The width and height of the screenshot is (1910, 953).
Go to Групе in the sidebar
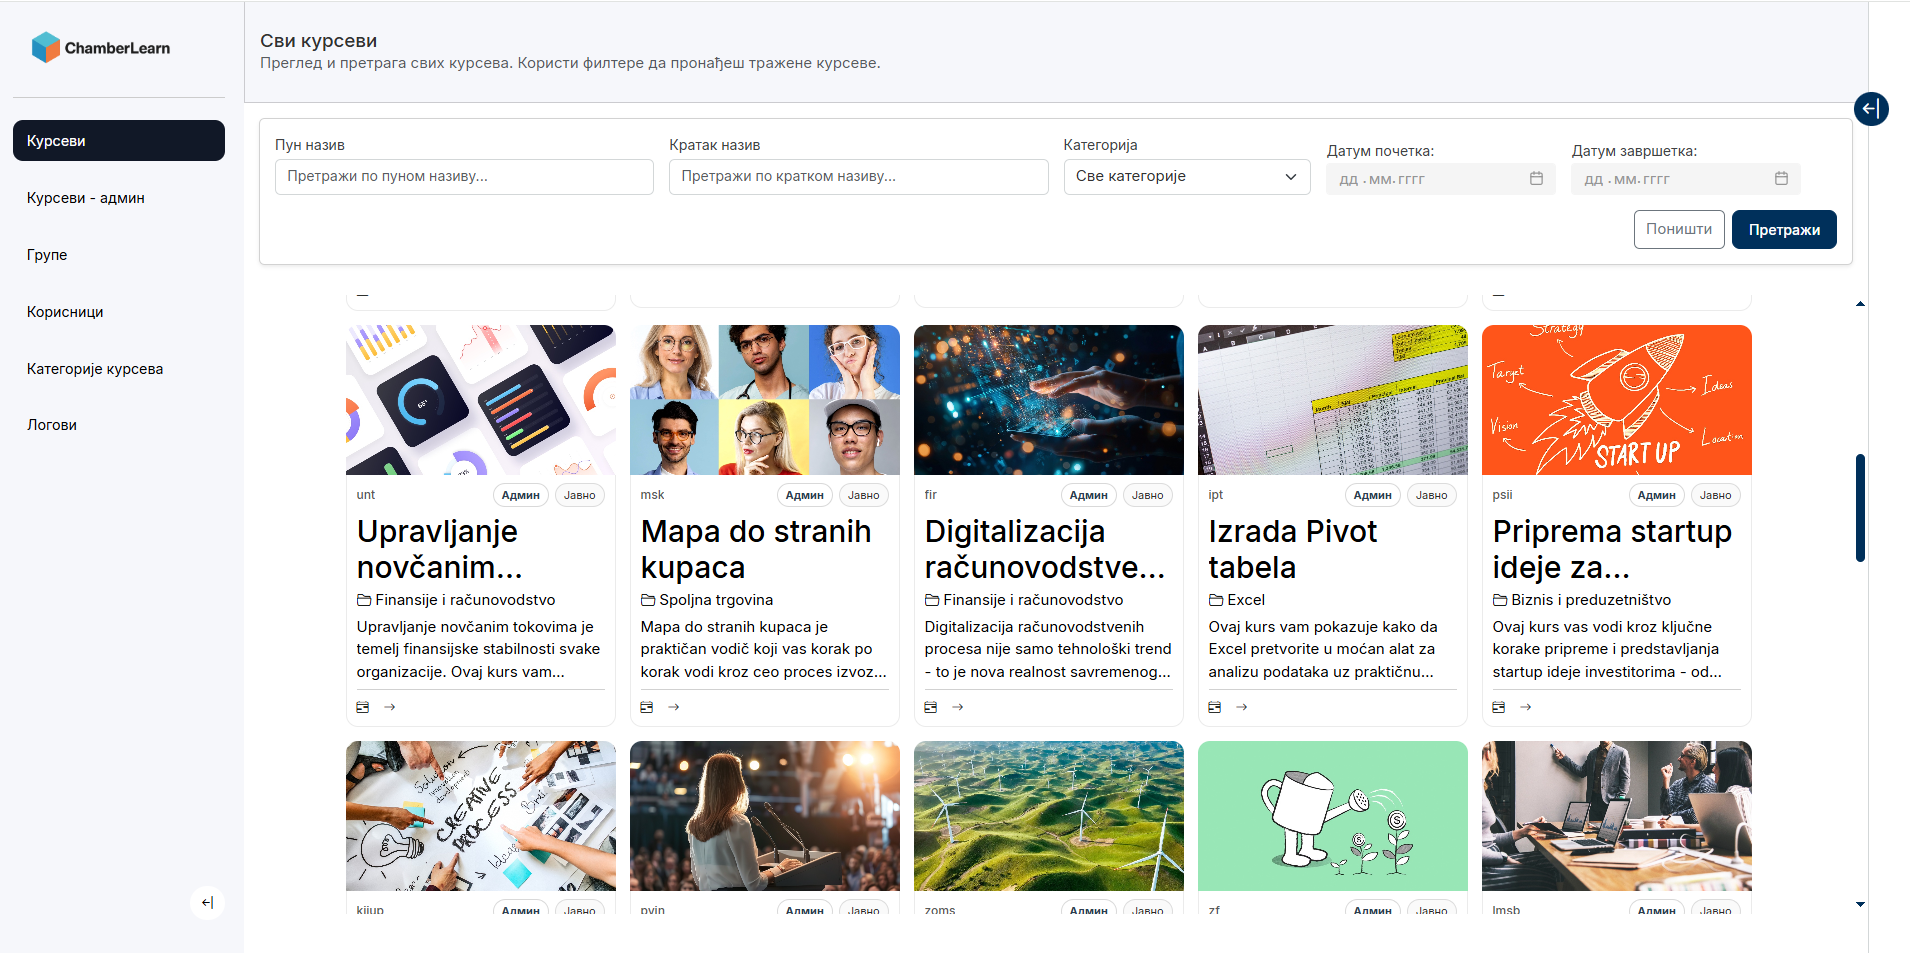coord(119,255)
